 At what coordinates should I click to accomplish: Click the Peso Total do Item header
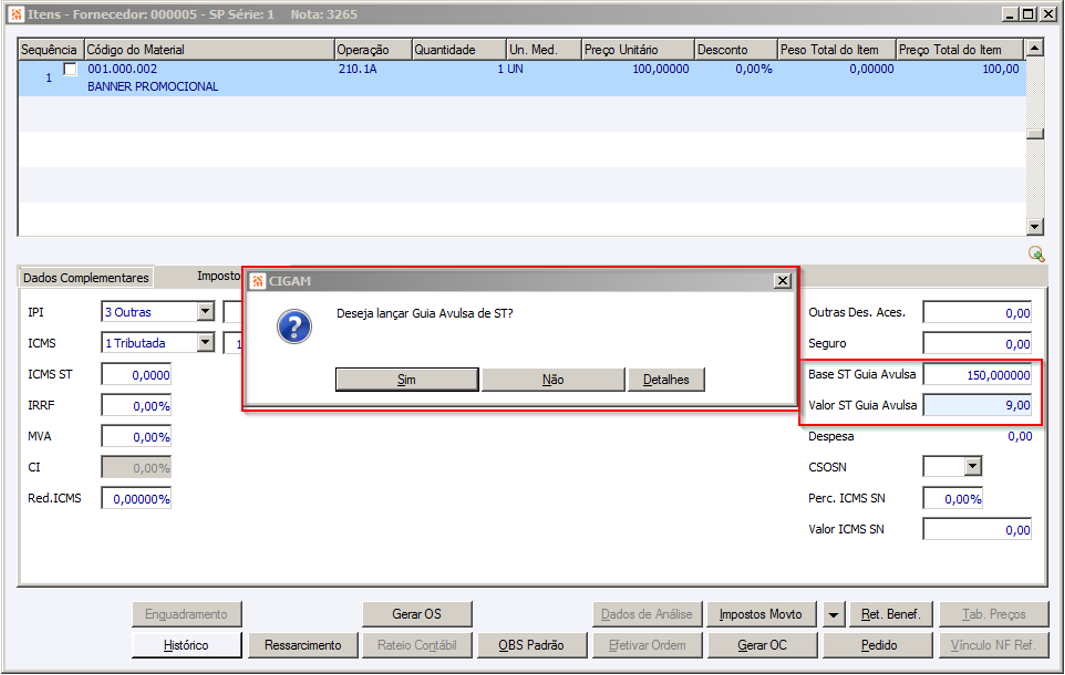(837, 50)
